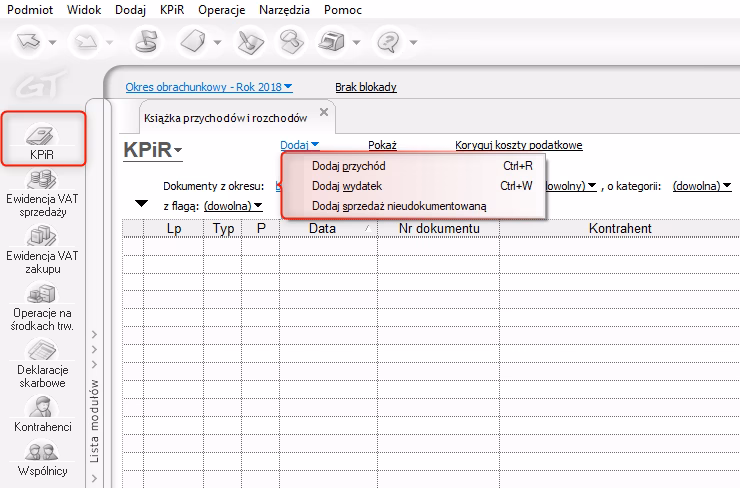Click the Lista modułów vertical panel label
This screenshot has width=740, height=488.
click(x=95, y=421)
